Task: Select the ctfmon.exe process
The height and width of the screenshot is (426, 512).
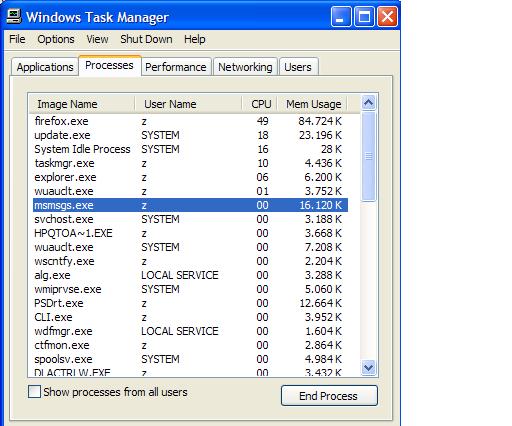Action: point(190,345)
